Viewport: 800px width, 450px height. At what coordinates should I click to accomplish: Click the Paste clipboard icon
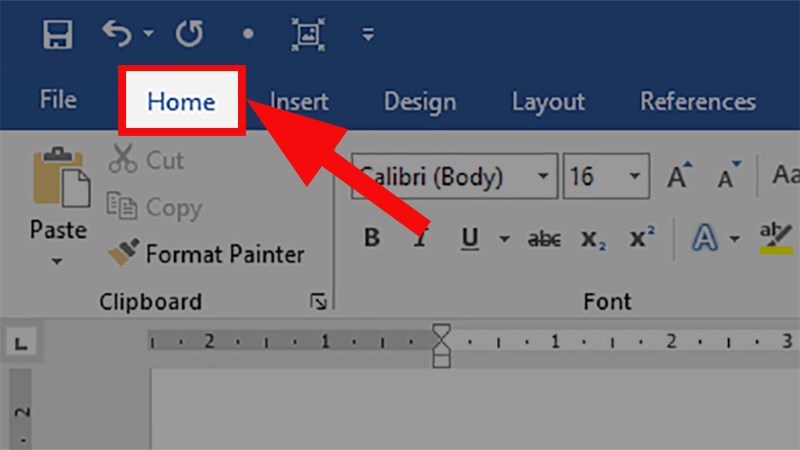point(56,178)
